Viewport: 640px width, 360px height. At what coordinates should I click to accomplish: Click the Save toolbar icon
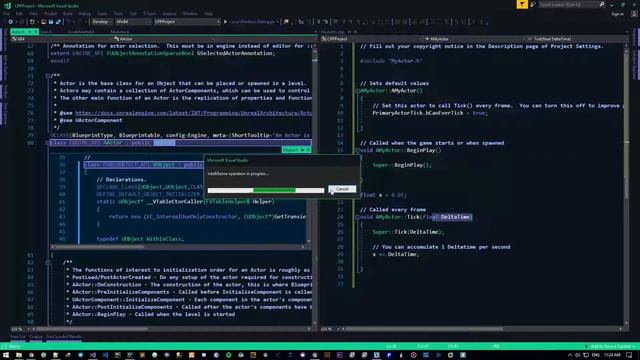coord(51,22)
